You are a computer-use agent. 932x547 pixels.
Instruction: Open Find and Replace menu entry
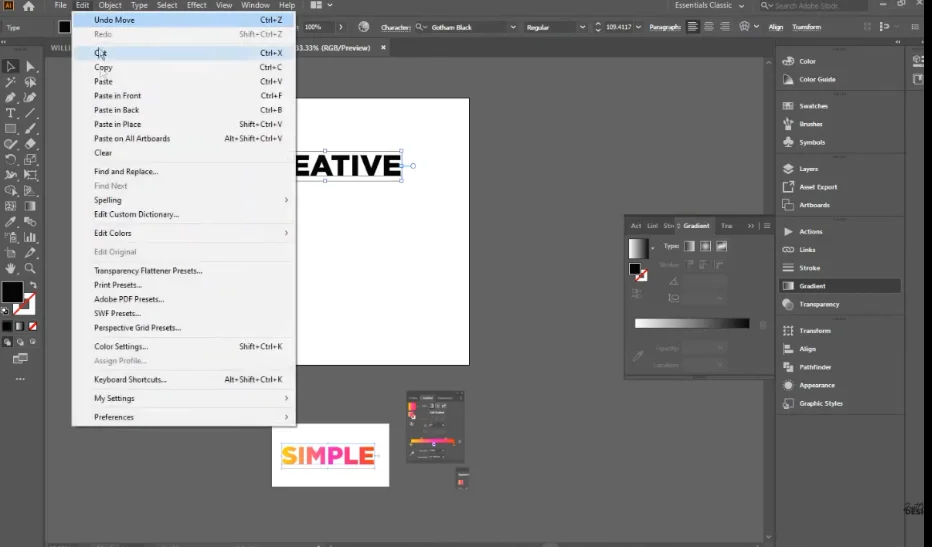coord(184,171)
